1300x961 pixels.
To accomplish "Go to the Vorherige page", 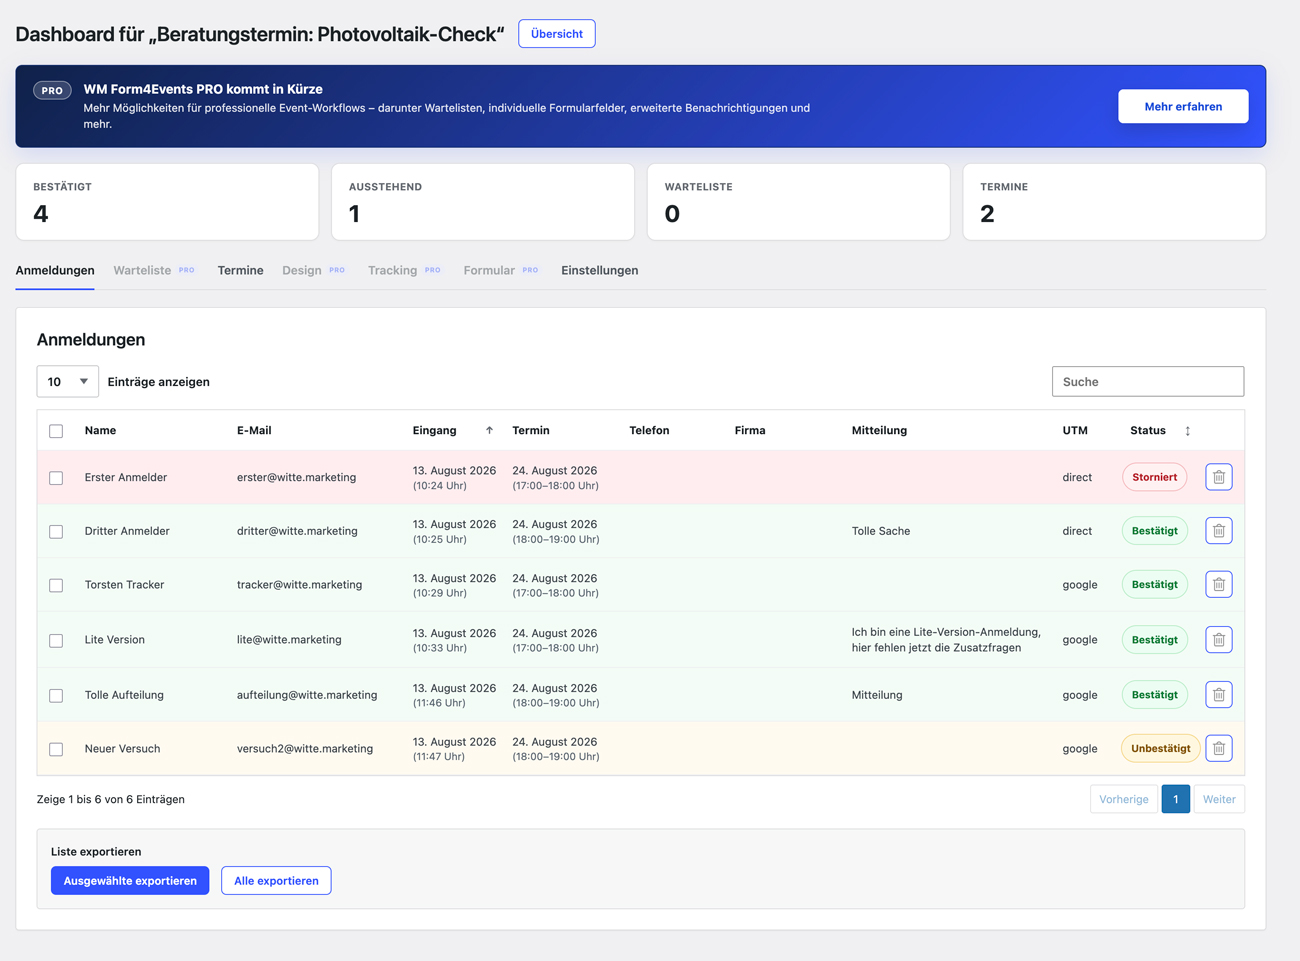I will tap(1124, 799).
